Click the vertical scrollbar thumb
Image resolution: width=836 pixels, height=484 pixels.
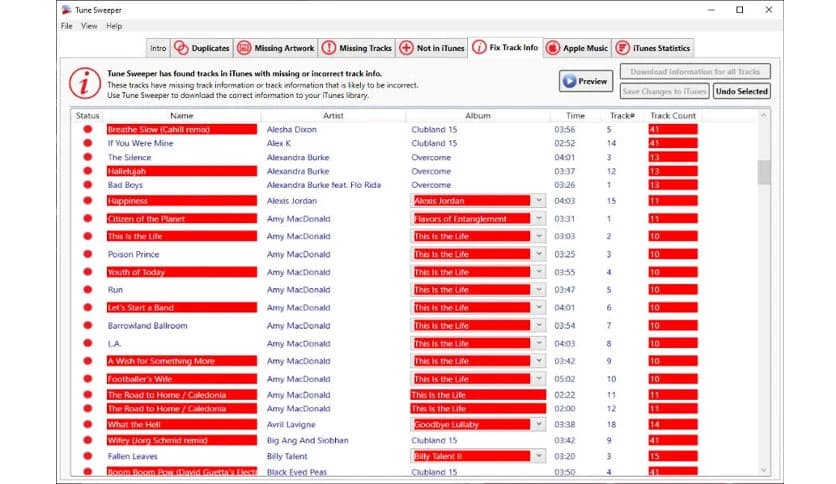[764, 172]
